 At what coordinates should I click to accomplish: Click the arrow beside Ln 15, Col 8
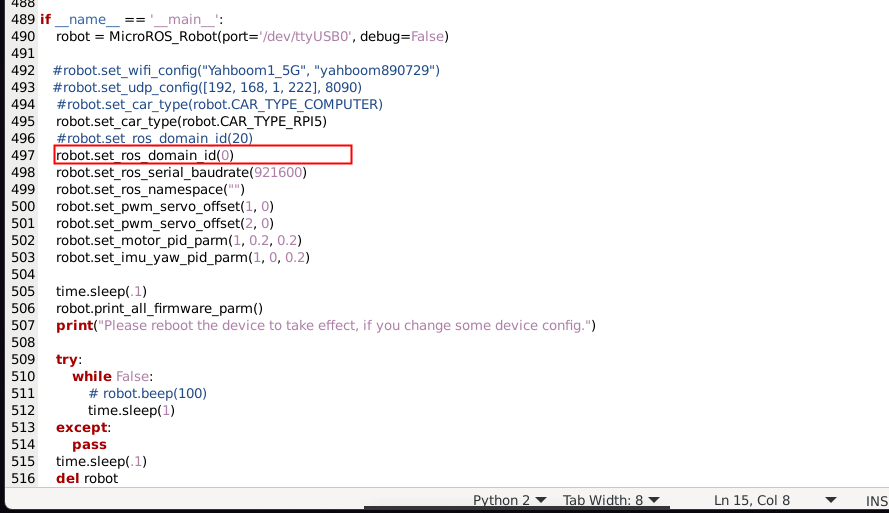coord(830,500)
